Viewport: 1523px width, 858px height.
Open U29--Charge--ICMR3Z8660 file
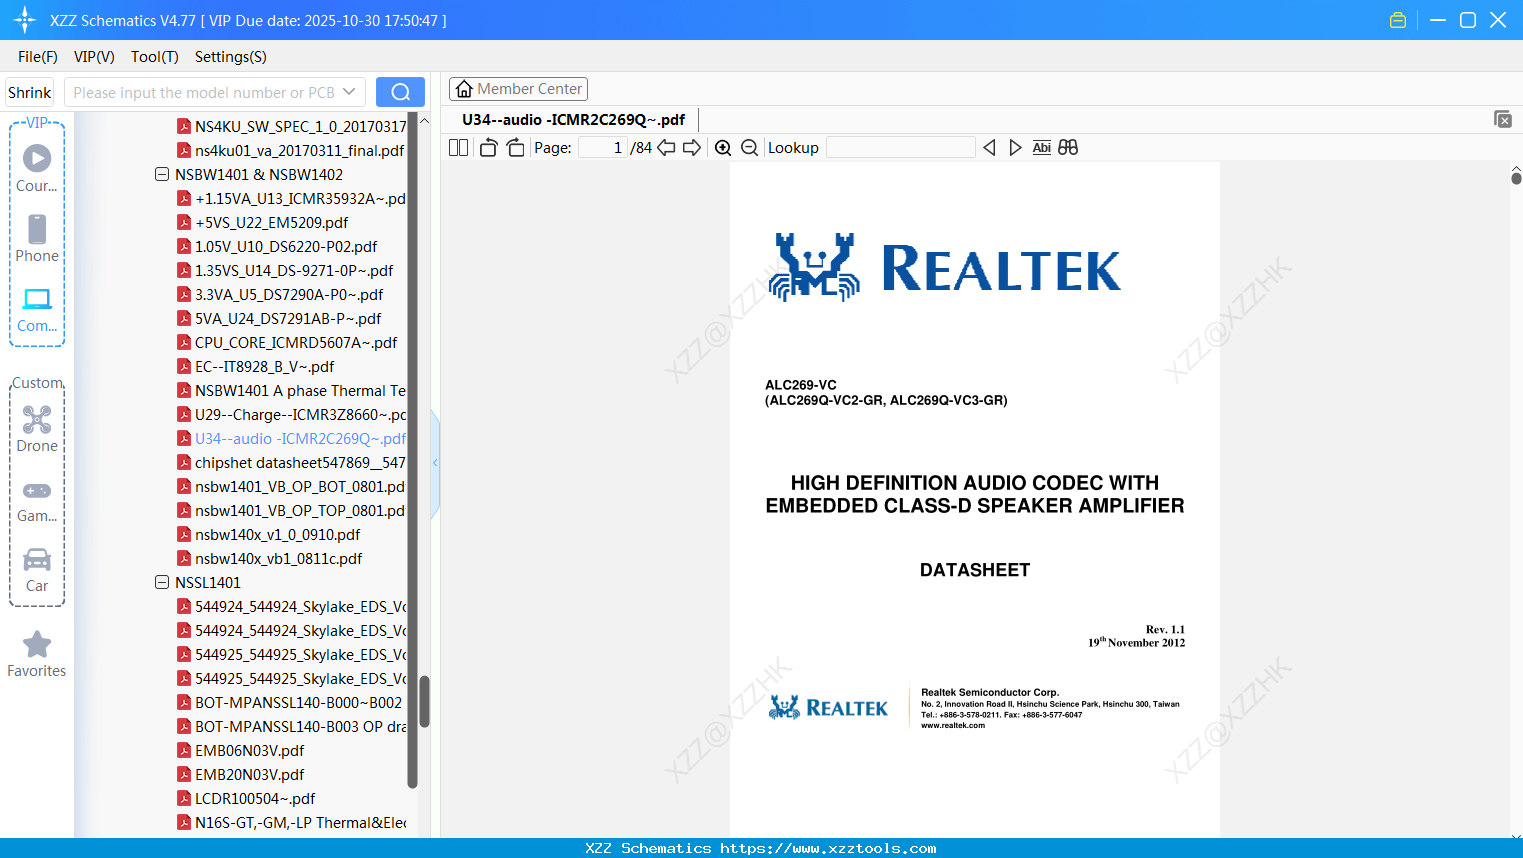(291, 414)
